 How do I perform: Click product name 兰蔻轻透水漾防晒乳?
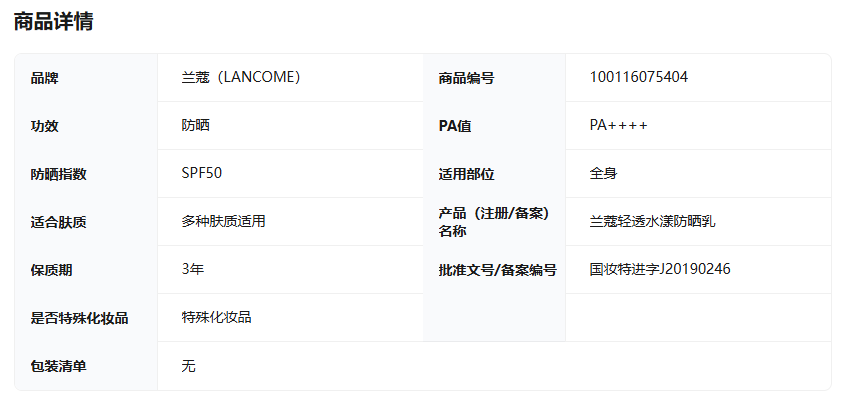click(x=652, y=222)
